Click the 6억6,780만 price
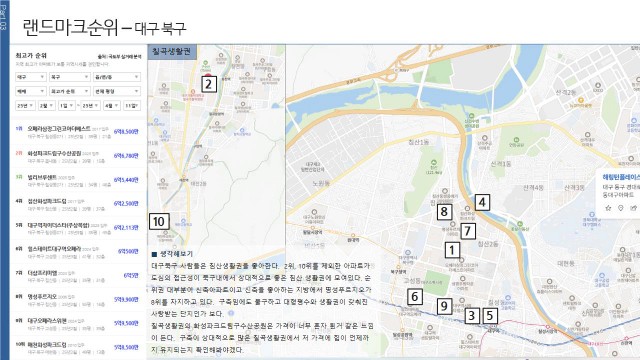640x360 pixels. [x=126, y=156]
